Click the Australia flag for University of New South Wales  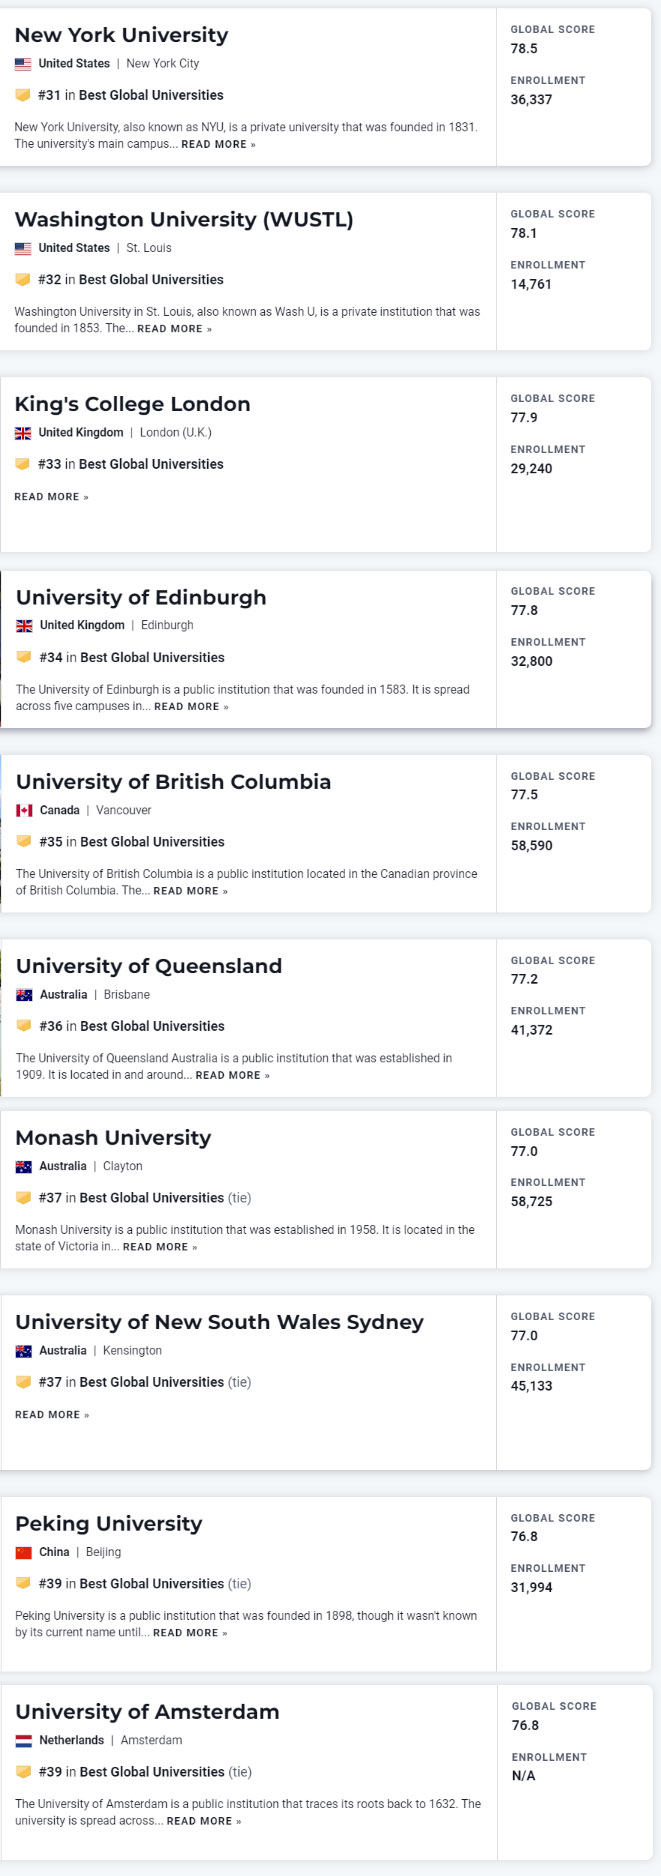pyautogui.click(x=22, y=1350)
